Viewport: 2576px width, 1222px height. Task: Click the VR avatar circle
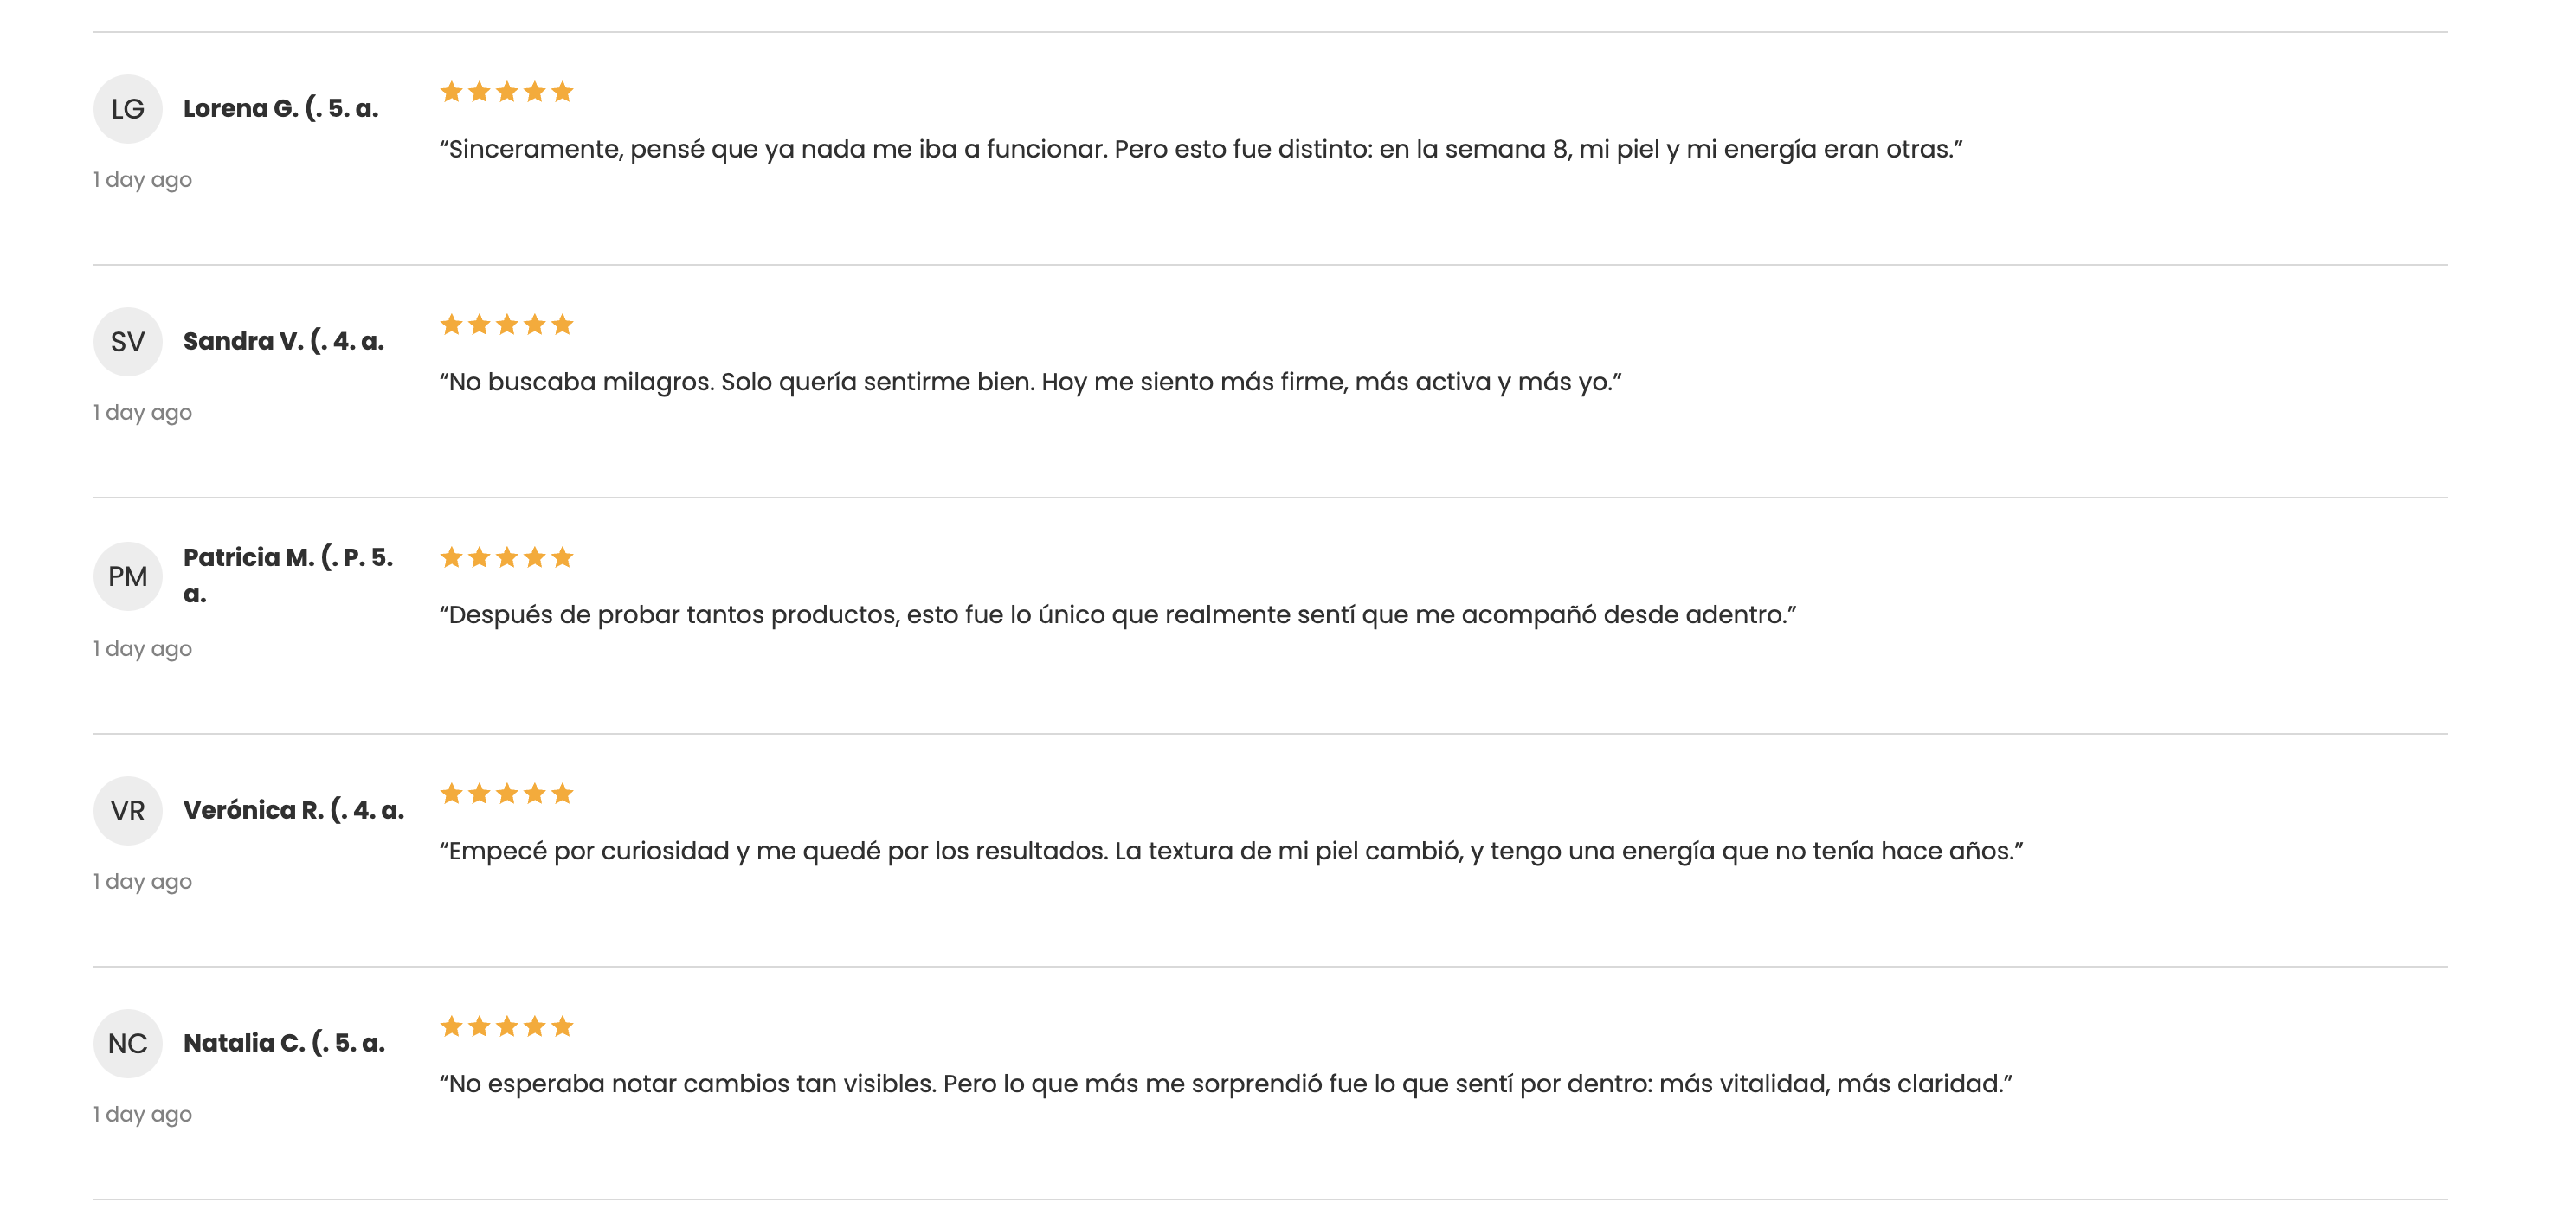coord(128,810)
